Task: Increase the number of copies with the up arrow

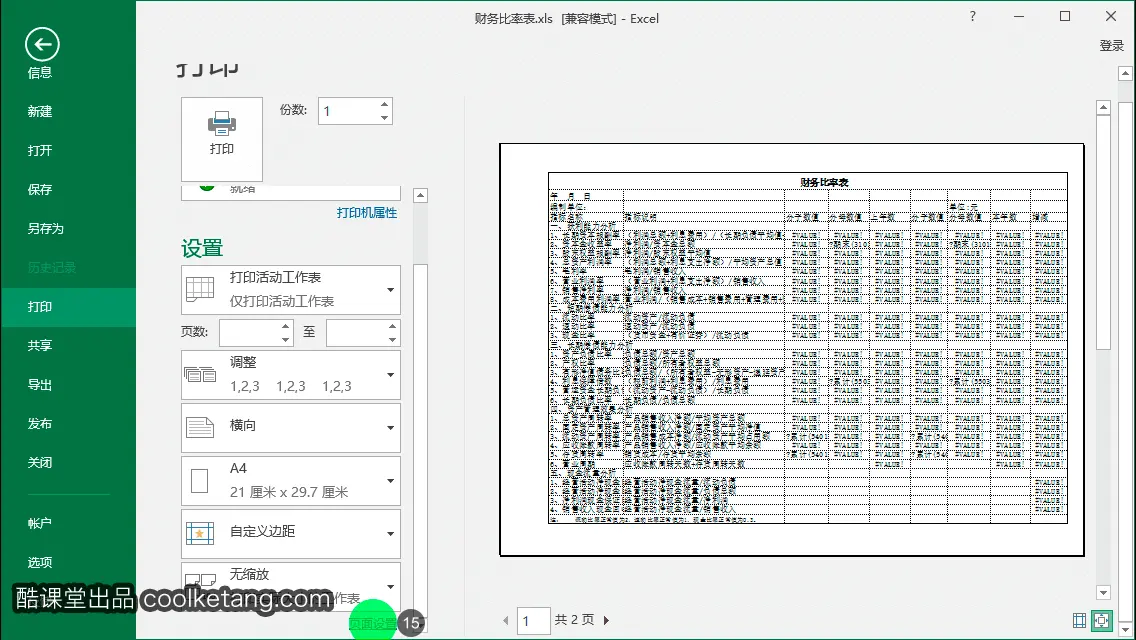Action: click(x=385, y=104)
